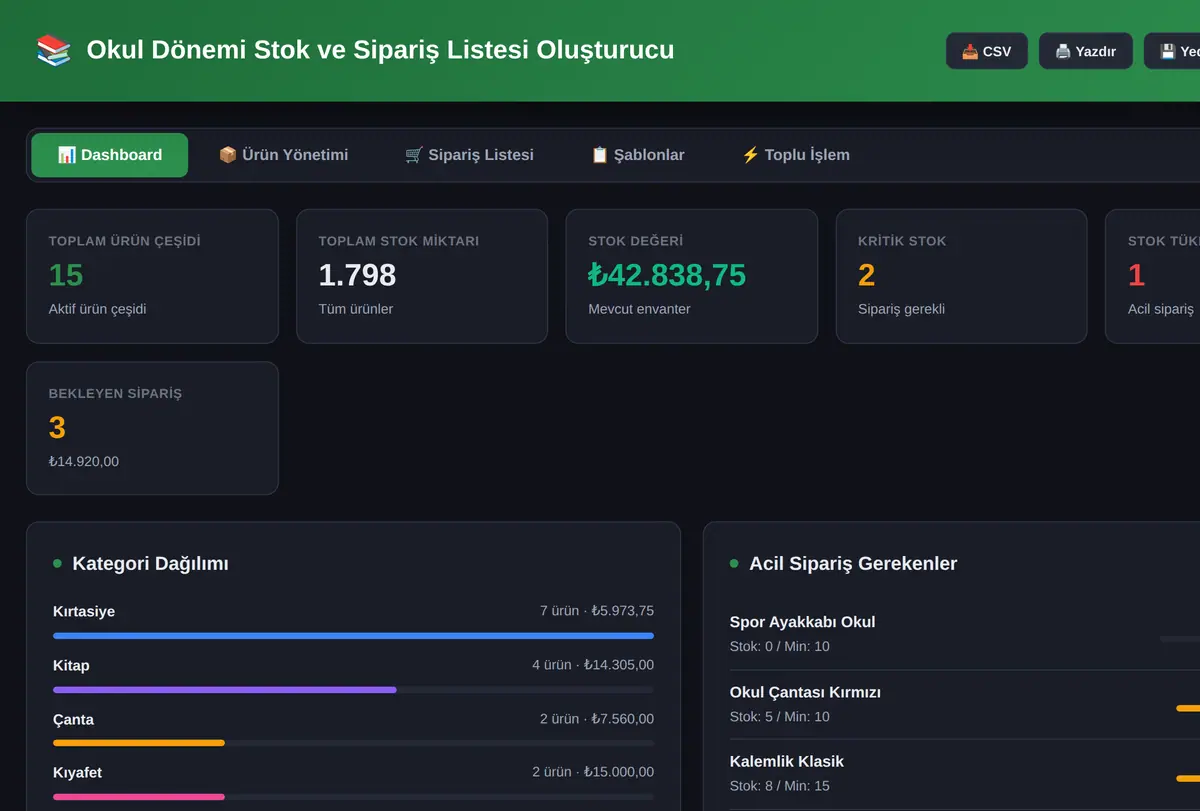Click the 'Mevcut envanter' caption

[640, 309]
